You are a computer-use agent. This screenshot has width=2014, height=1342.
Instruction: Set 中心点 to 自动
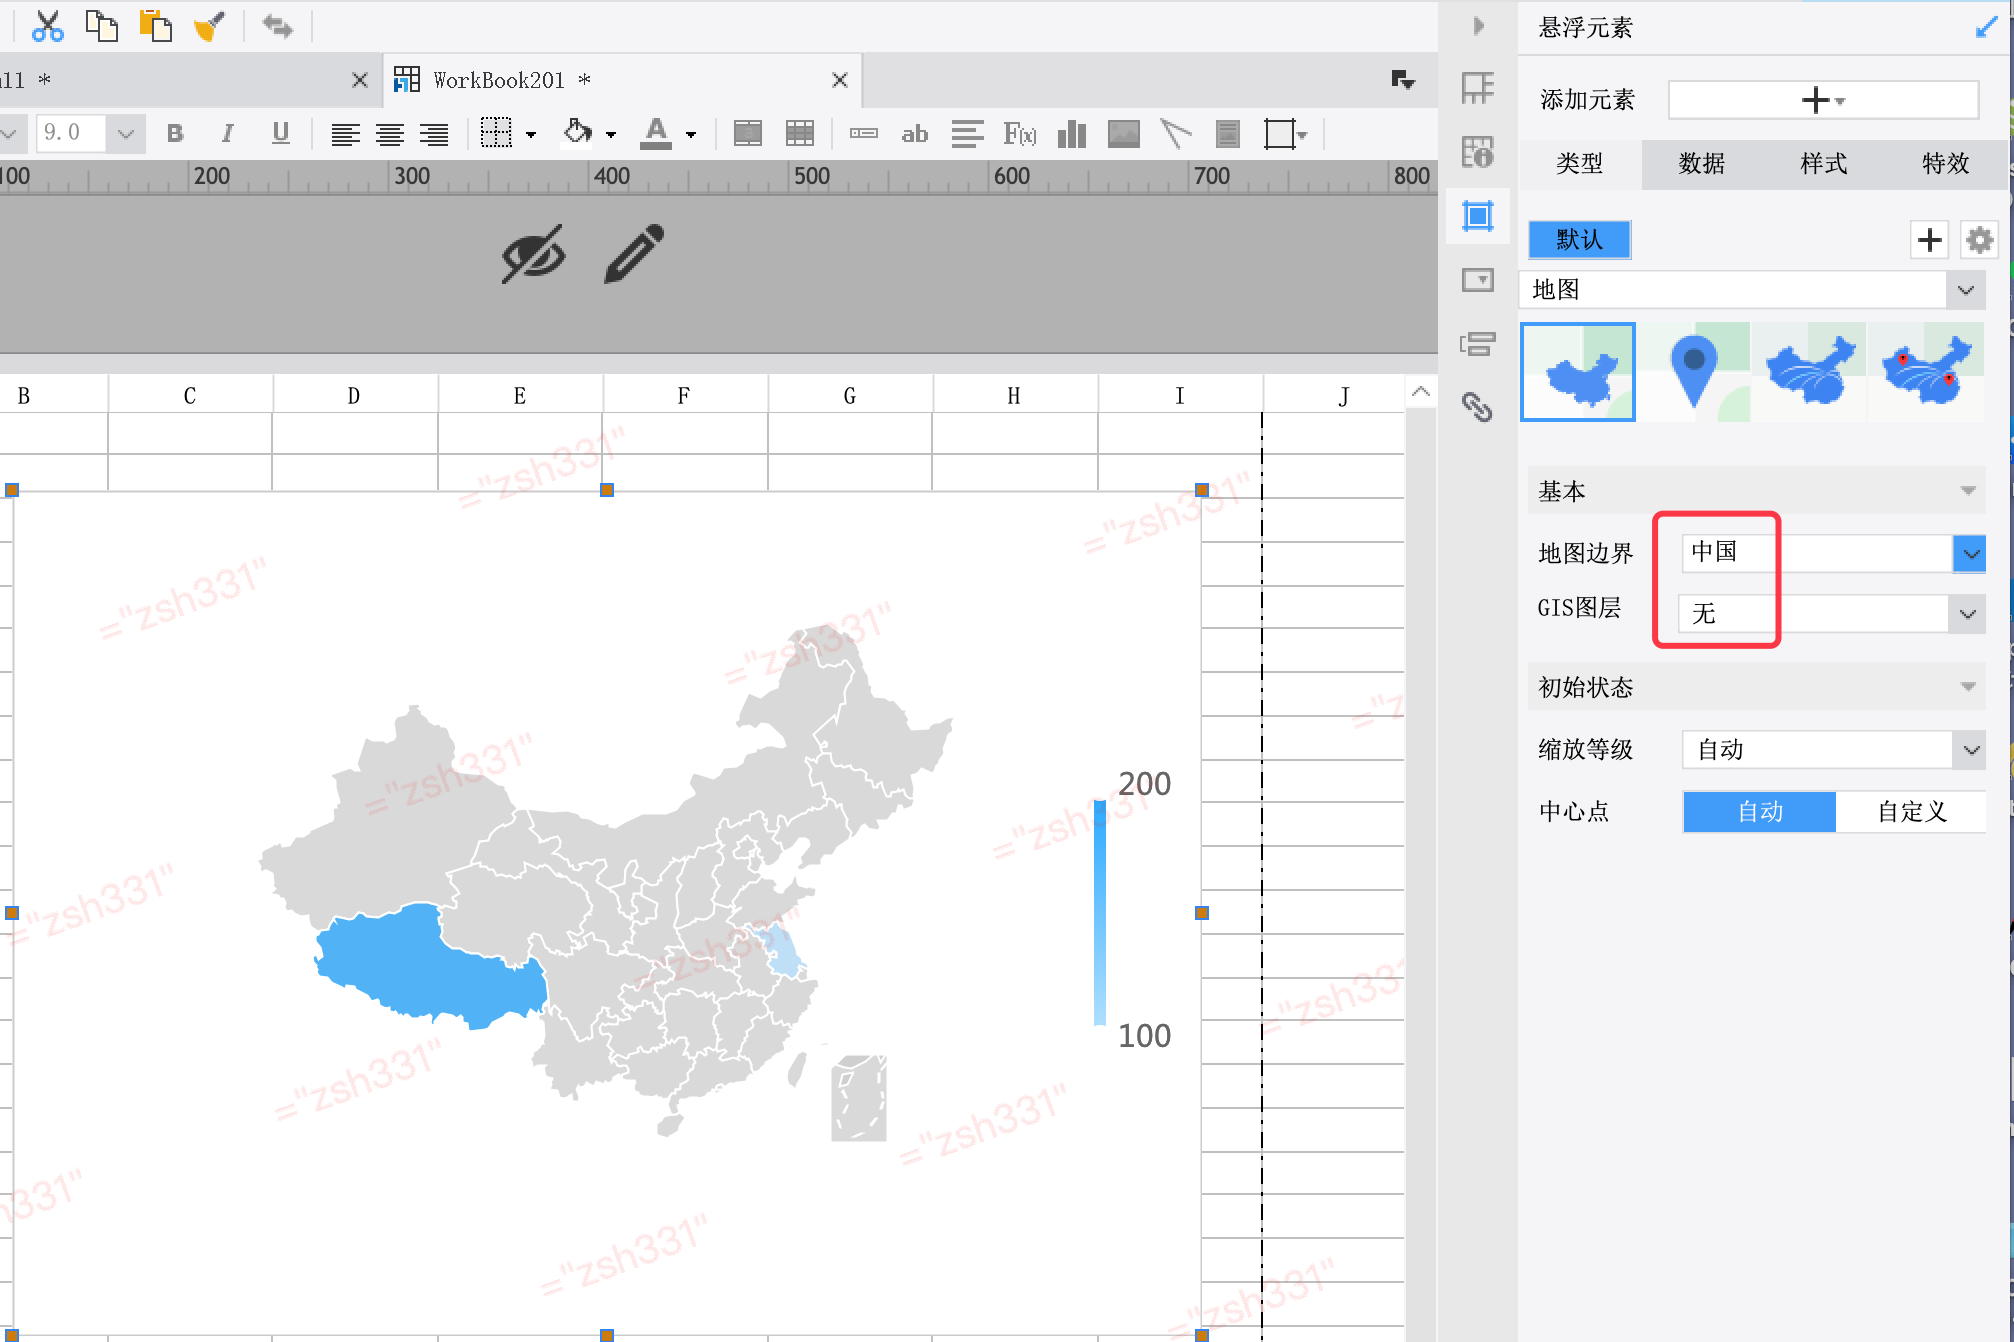[1760, 812]
